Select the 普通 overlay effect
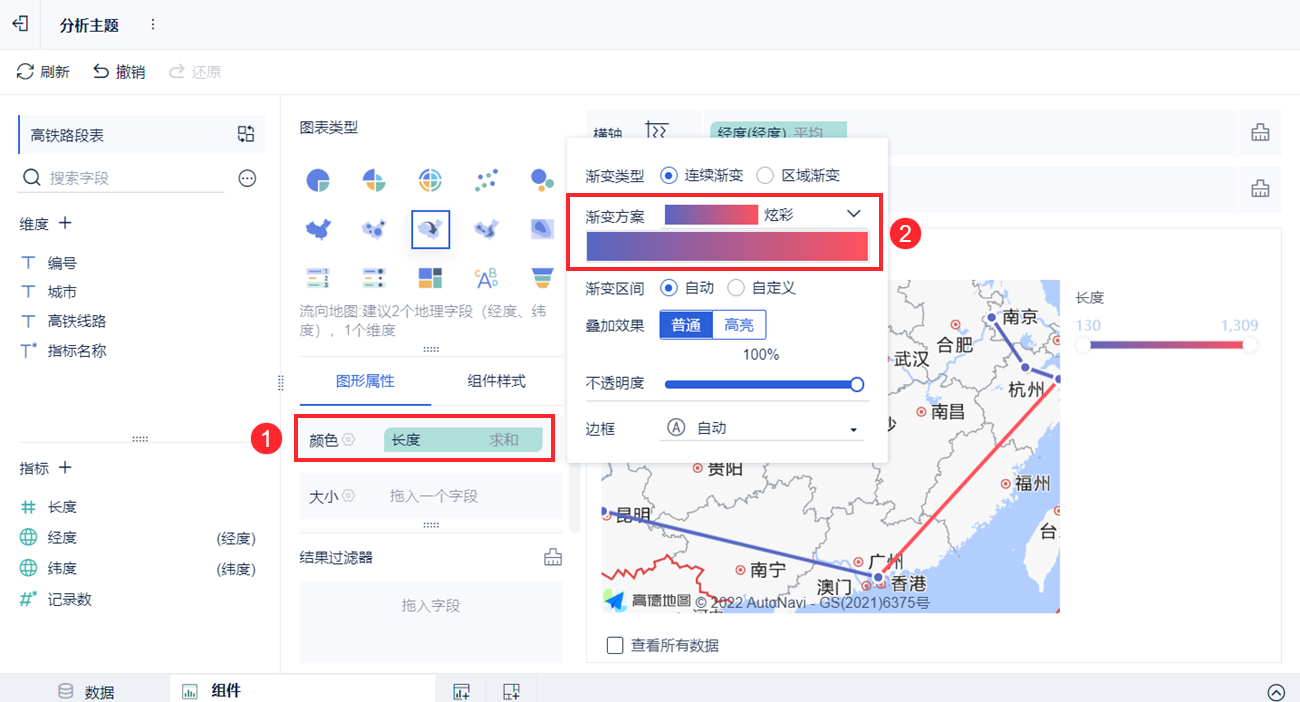 686,325
